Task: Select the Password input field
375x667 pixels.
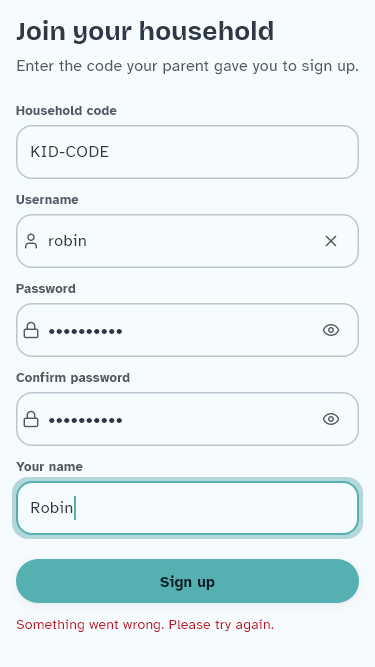Action: click(188, 330)
